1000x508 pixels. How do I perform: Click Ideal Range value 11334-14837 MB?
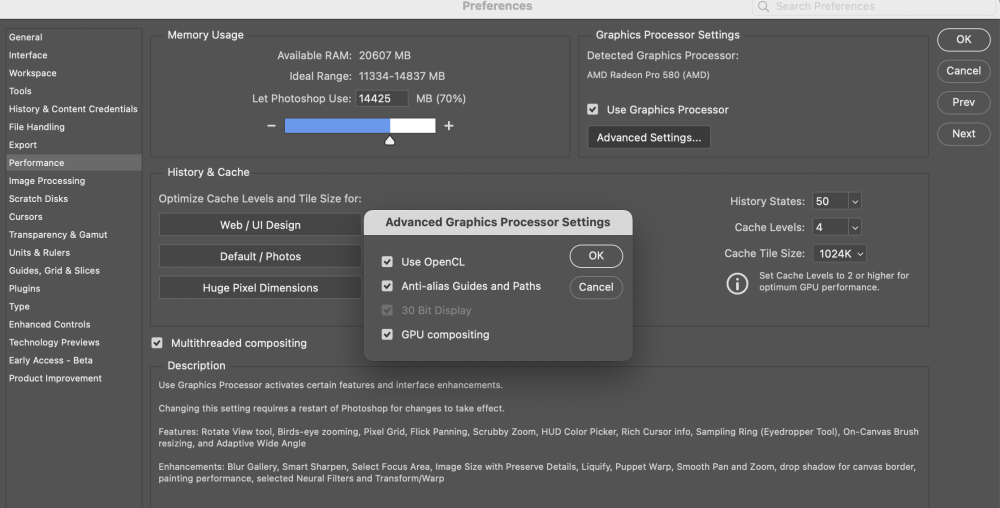(x=402, y=76)
